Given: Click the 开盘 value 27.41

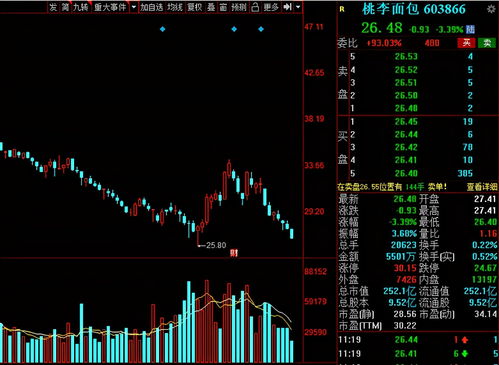Looking at the screenshot, I should tap(485, 199).
